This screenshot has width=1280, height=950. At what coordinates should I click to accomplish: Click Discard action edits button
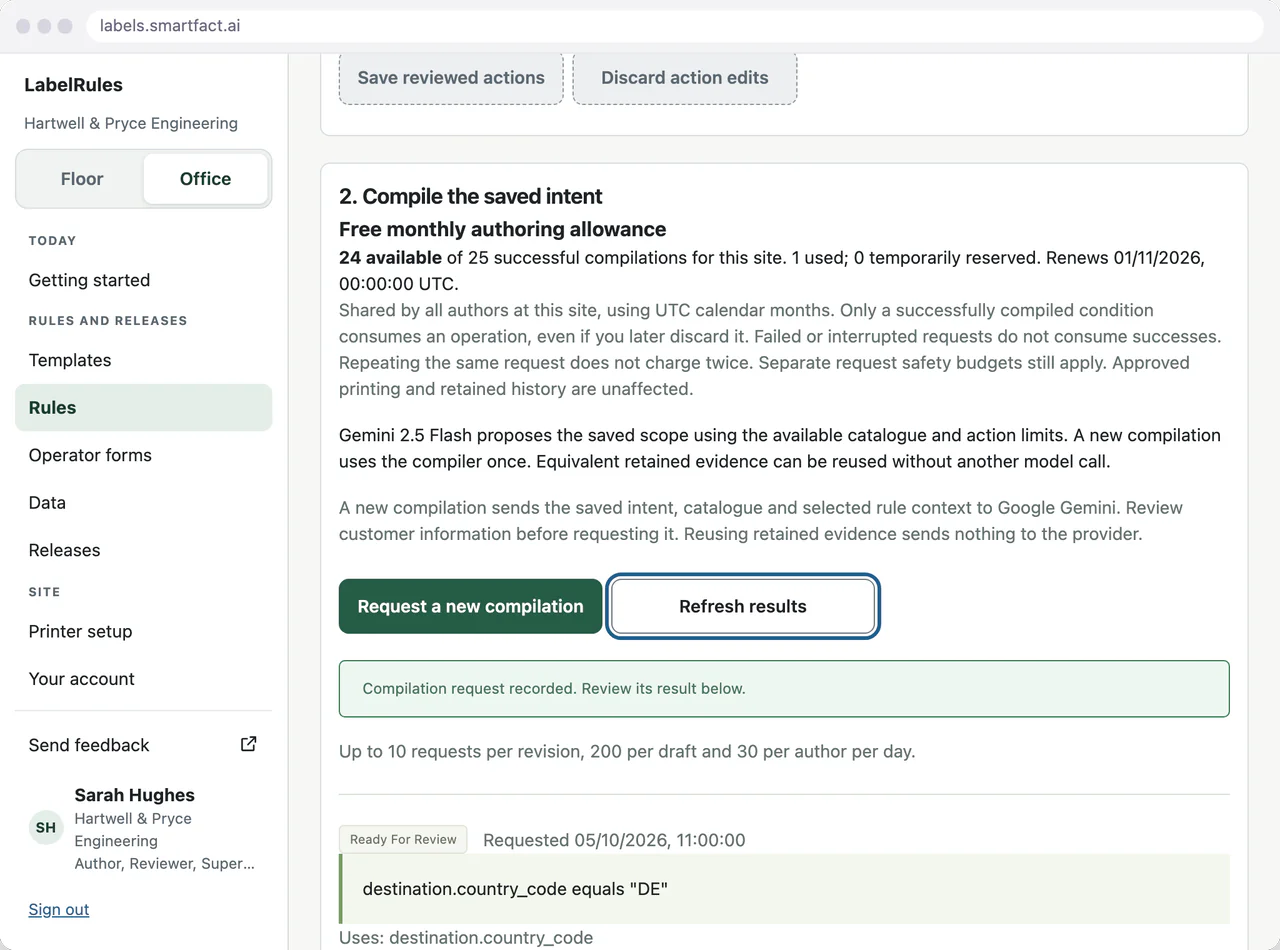tap(685, 77)
